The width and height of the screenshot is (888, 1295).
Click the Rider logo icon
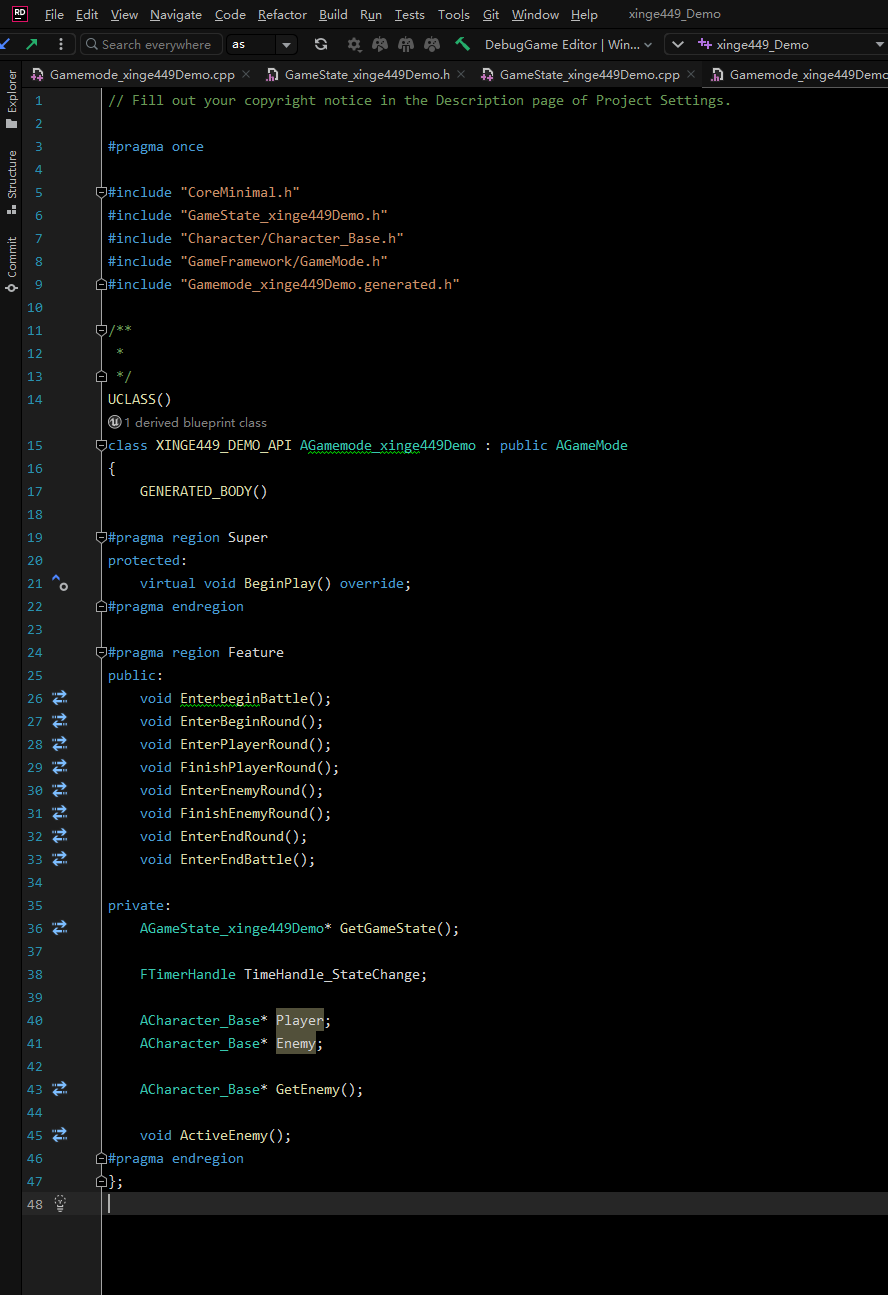pyautogui.click(x=19, y=14)
